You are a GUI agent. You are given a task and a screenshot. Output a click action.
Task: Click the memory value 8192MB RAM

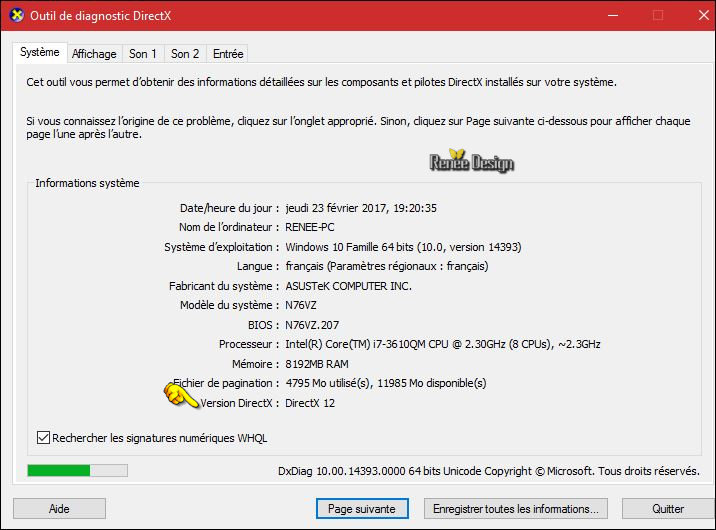(x=317, y=364)
